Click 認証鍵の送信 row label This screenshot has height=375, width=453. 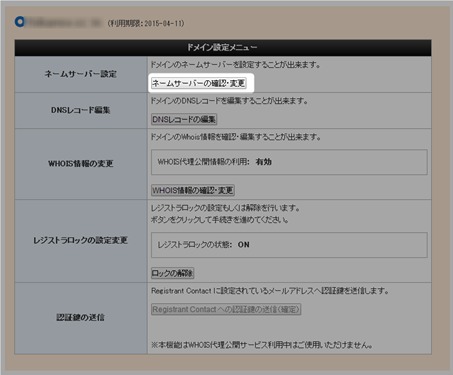[81, 317]
